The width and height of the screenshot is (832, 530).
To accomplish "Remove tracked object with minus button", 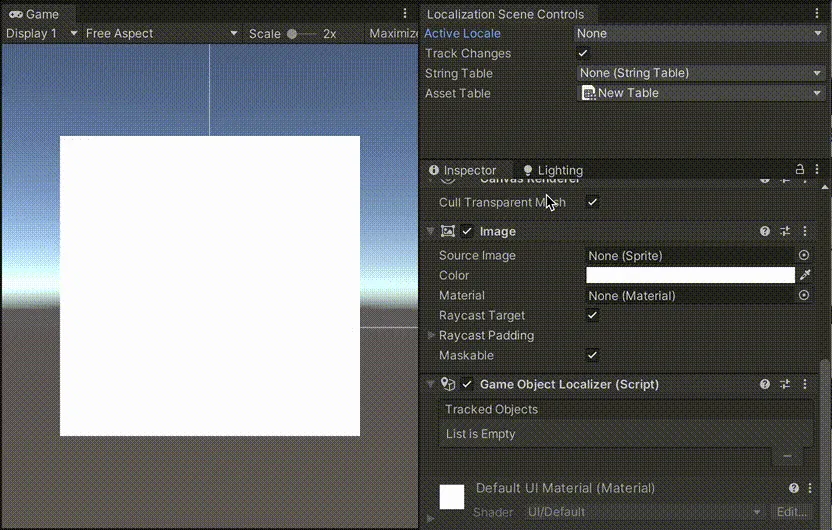I will pos(787,456).
